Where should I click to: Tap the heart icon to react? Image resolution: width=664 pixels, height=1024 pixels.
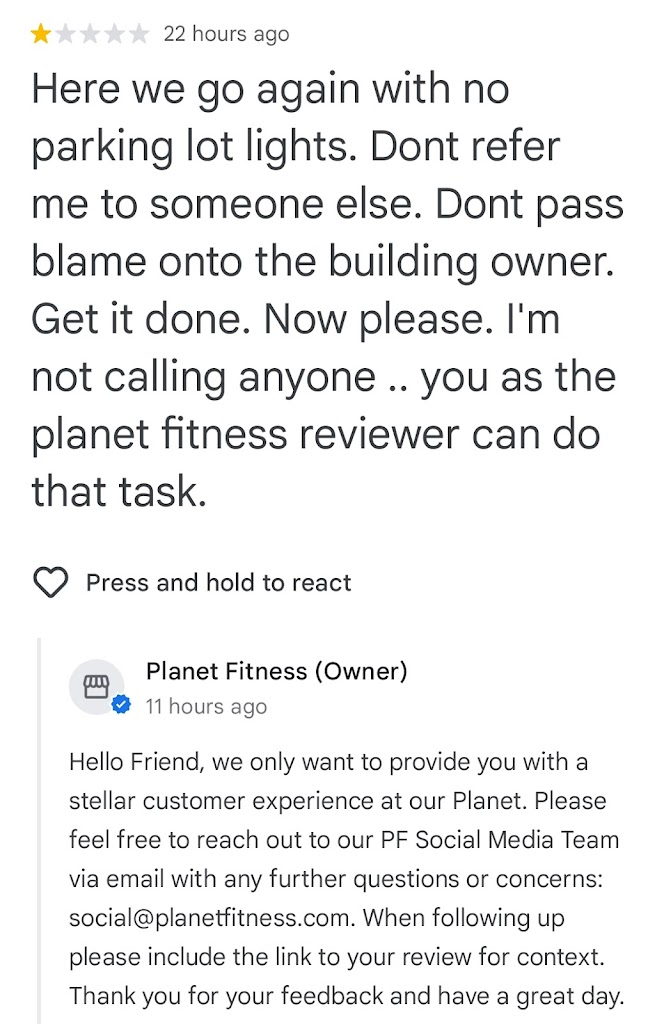(x=51, y=583)
